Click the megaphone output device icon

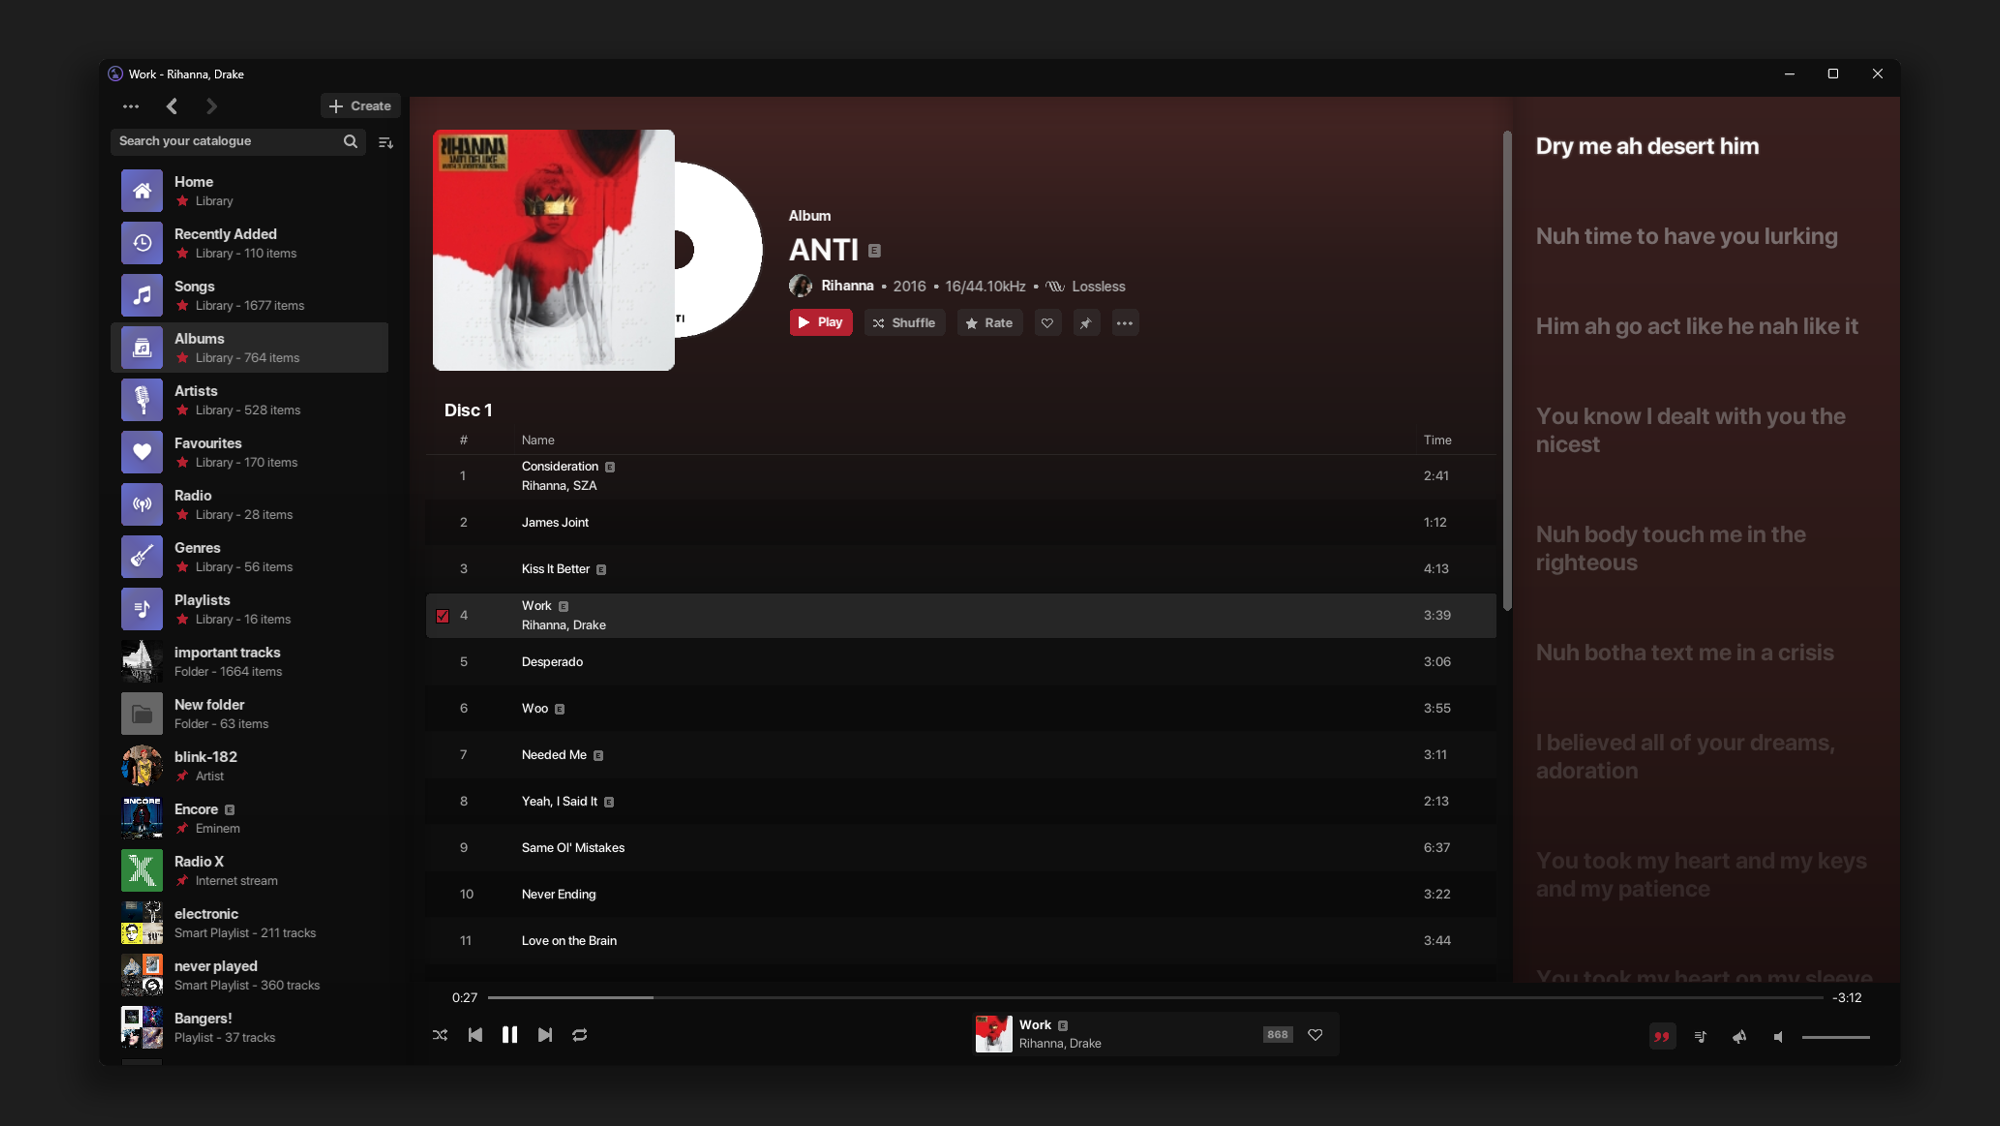pos(1739,1036)
